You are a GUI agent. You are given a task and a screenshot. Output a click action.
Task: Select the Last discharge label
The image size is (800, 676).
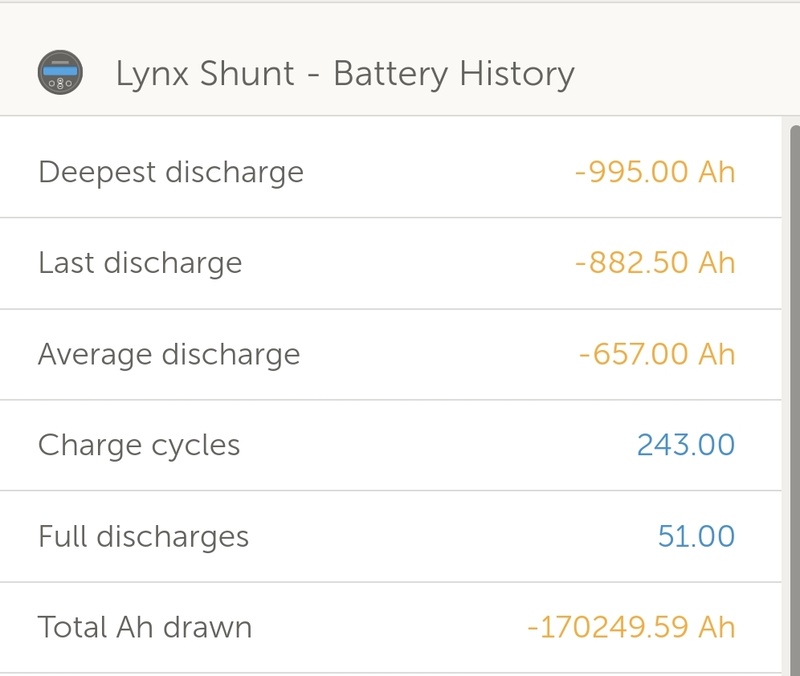pyautogui.click(x=140, y=263)
